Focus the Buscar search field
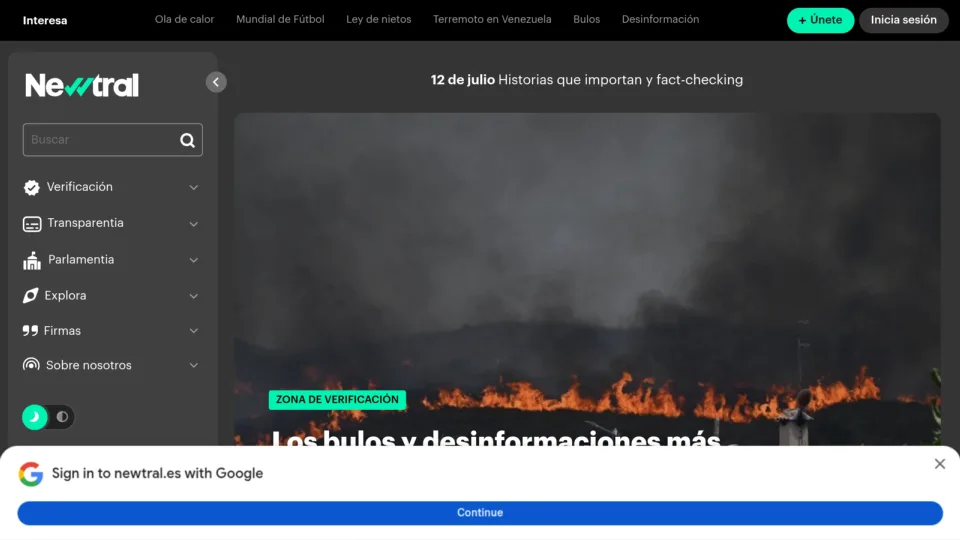 113,140
